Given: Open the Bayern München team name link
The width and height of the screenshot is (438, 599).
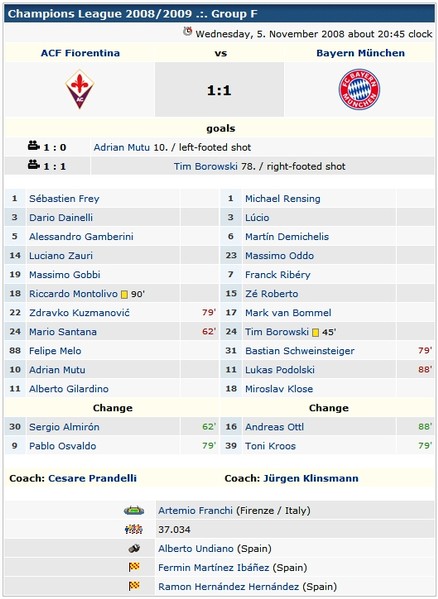Looking at the screenshot, I should (360, 53).
